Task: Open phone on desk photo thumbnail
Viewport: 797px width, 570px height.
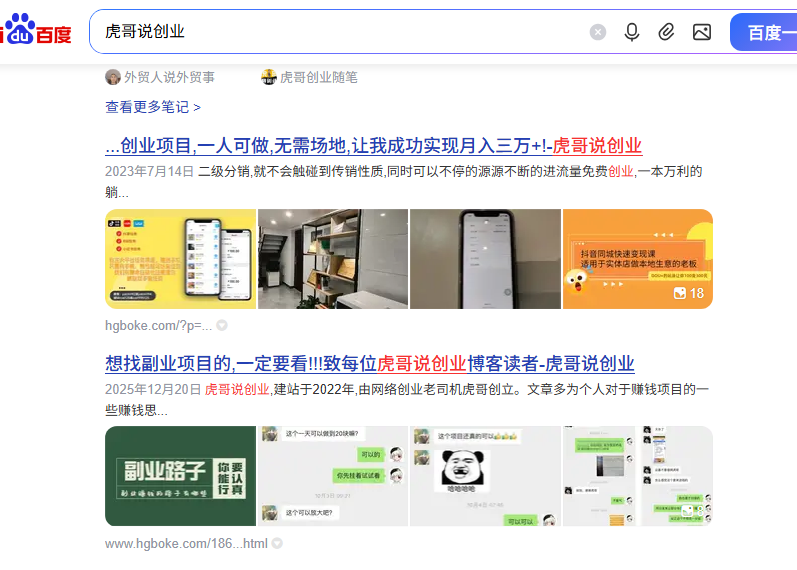Action: click(x=485, y=259)
